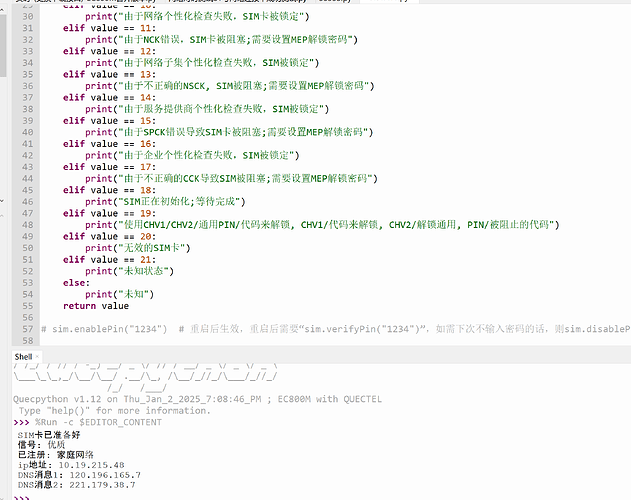Image resolution: width=631 pixels, height=500 pixels.
Task: Click line number 47 in the gutter
Action: (x=28, y=213)
